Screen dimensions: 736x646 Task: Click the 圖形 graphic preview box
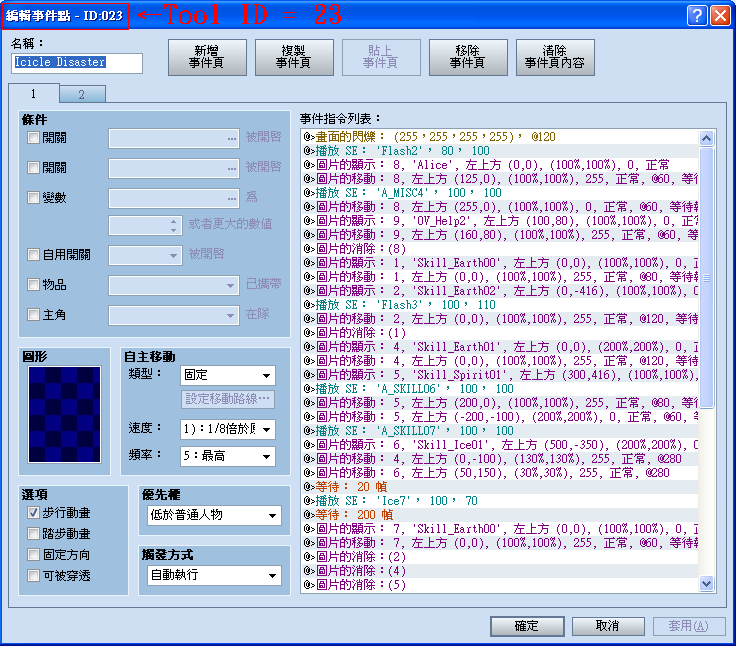pos(64,415)
